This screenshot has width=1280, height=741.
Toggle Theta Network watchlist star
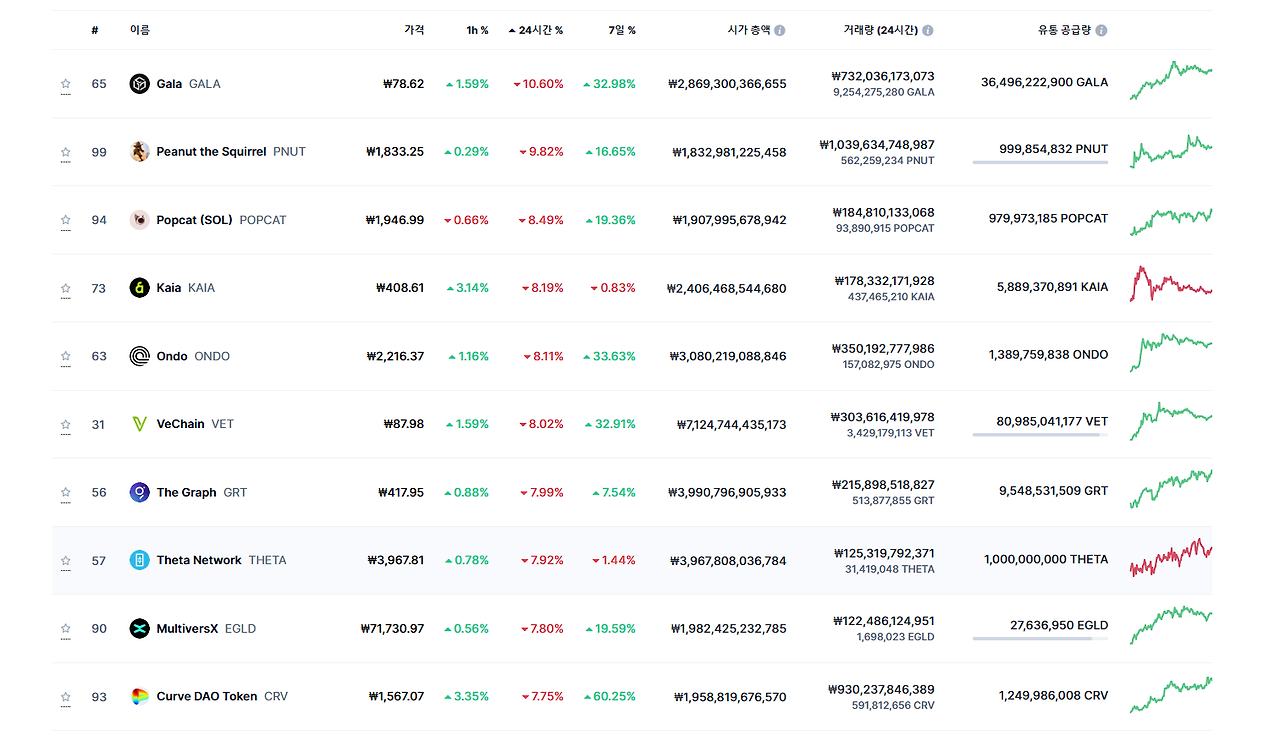(65, 560)
